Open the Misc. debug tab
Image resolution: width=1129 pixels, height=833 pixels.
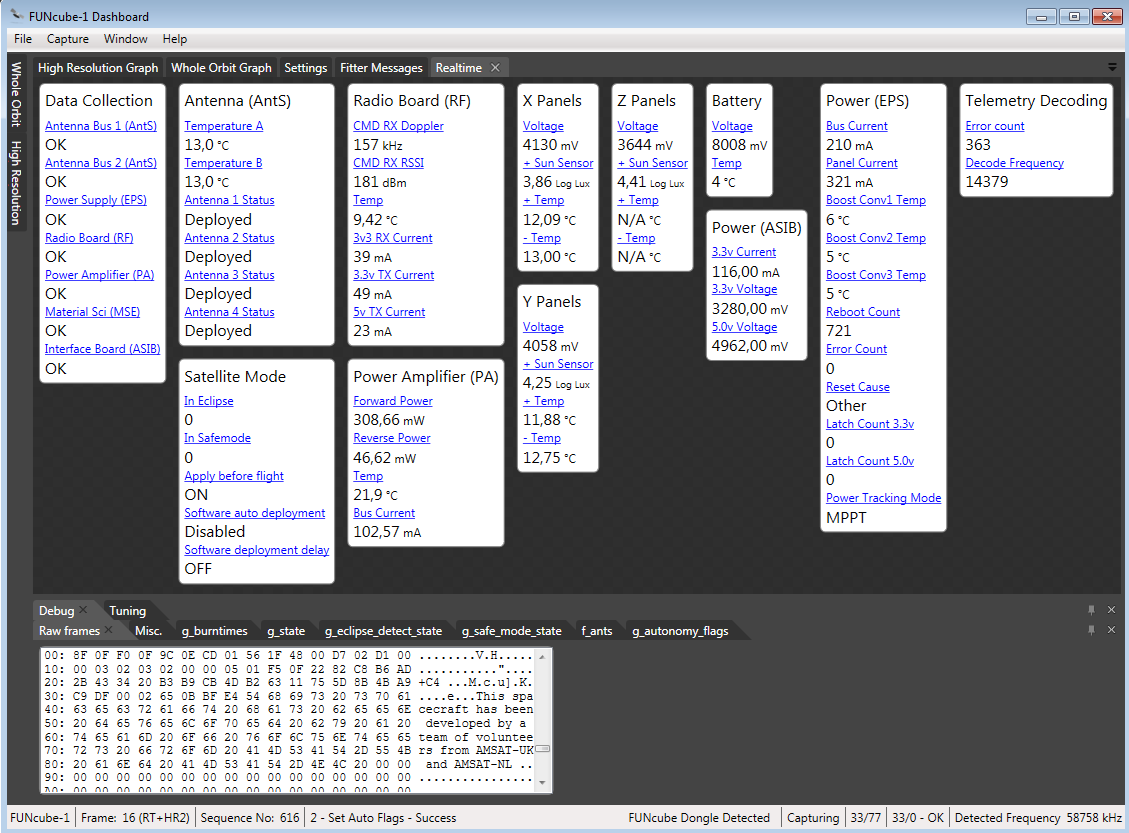pyautogui.click(x=148, y=631)
